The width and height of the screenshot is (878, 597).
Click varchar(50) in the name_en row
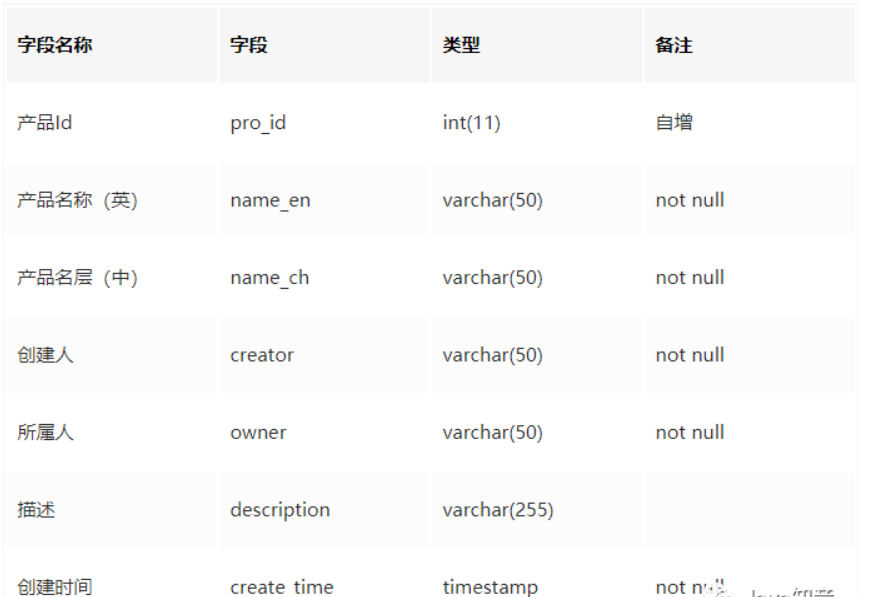point(537,200)
